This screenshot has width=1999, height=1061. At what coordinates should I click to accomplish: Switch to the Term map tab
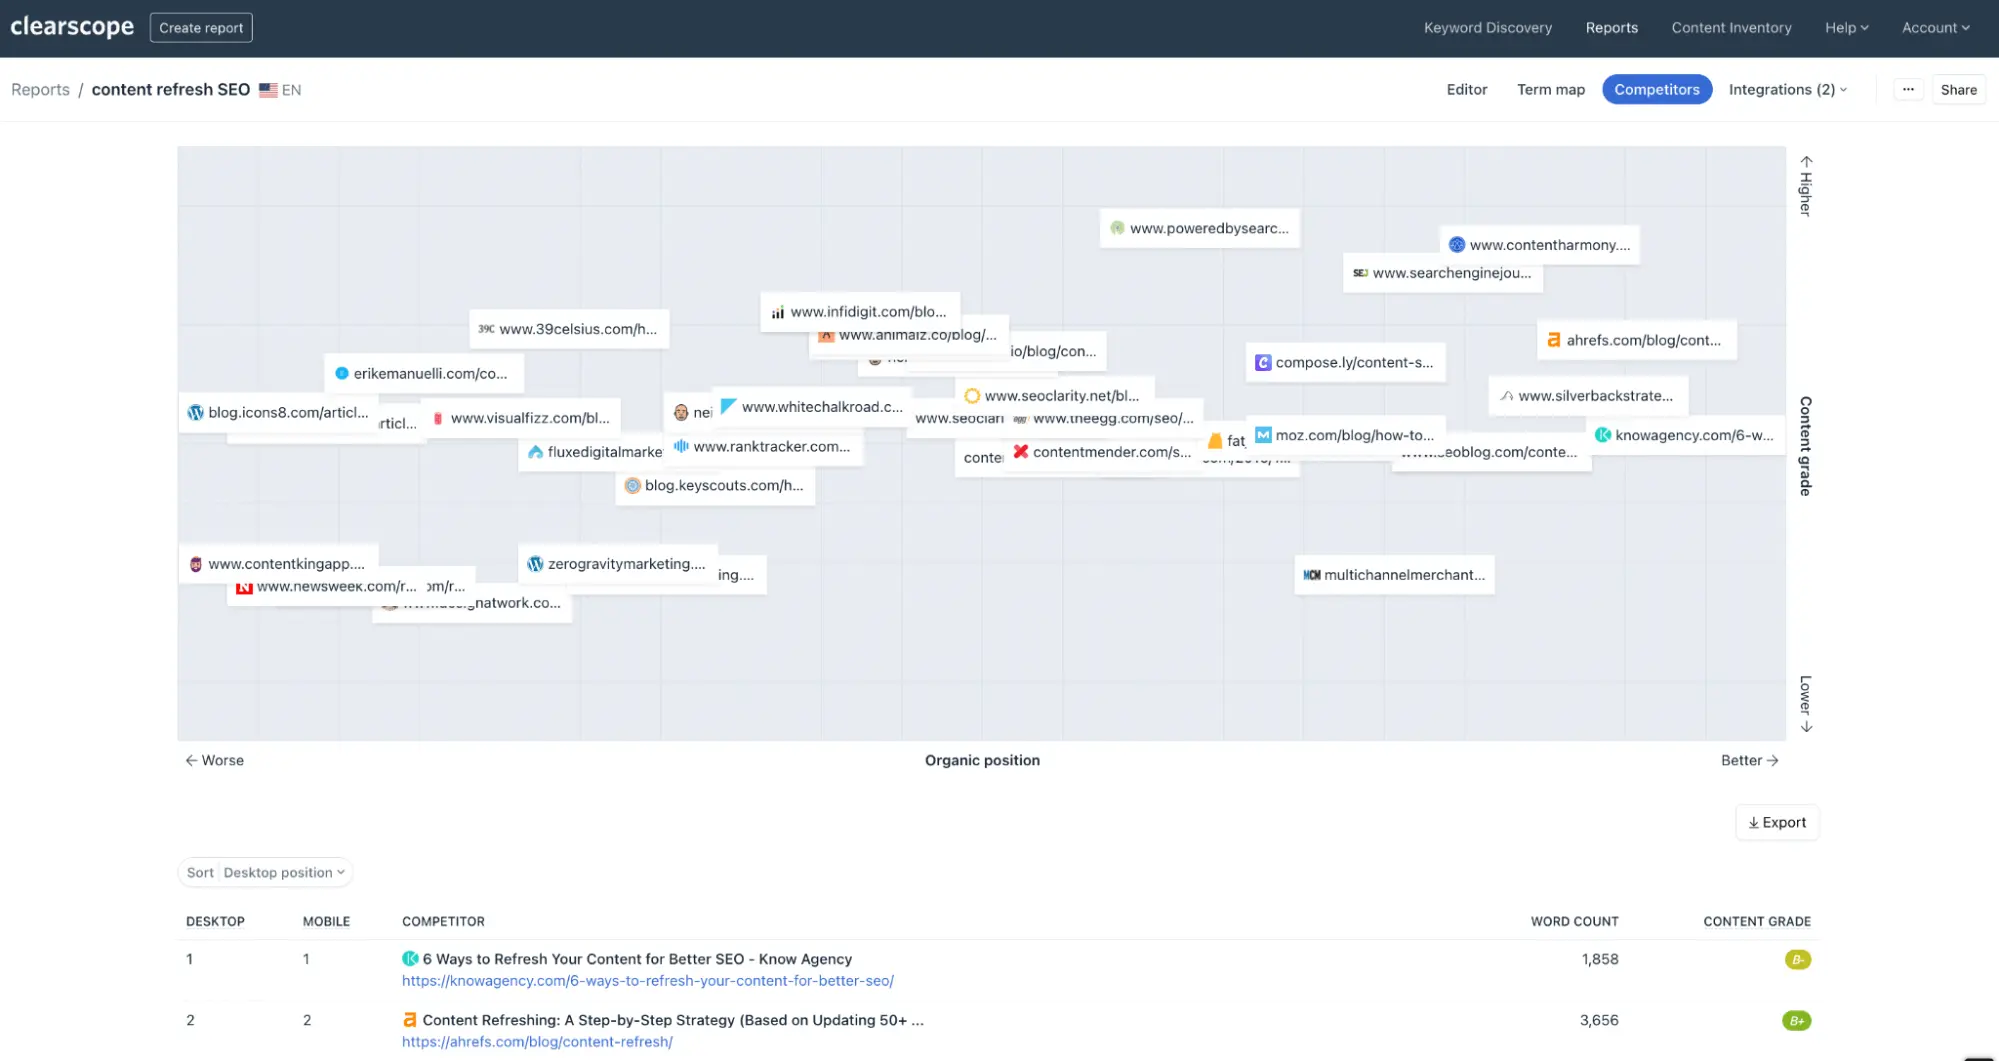pos(1551,89)
